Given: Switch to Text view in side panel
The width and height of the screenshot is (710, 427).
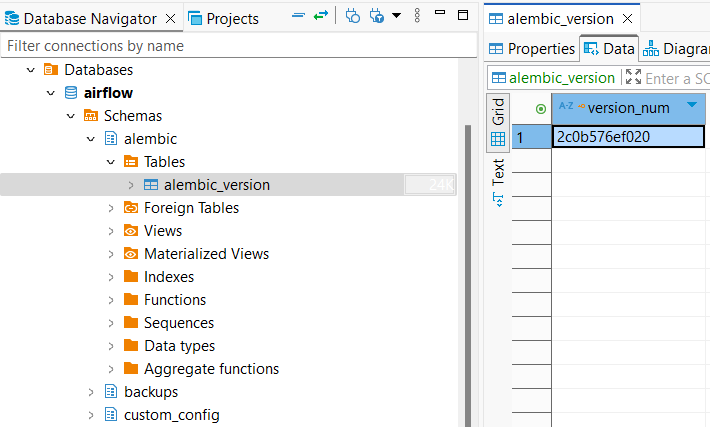Looking at the screenshot, I should click(497, 182).
